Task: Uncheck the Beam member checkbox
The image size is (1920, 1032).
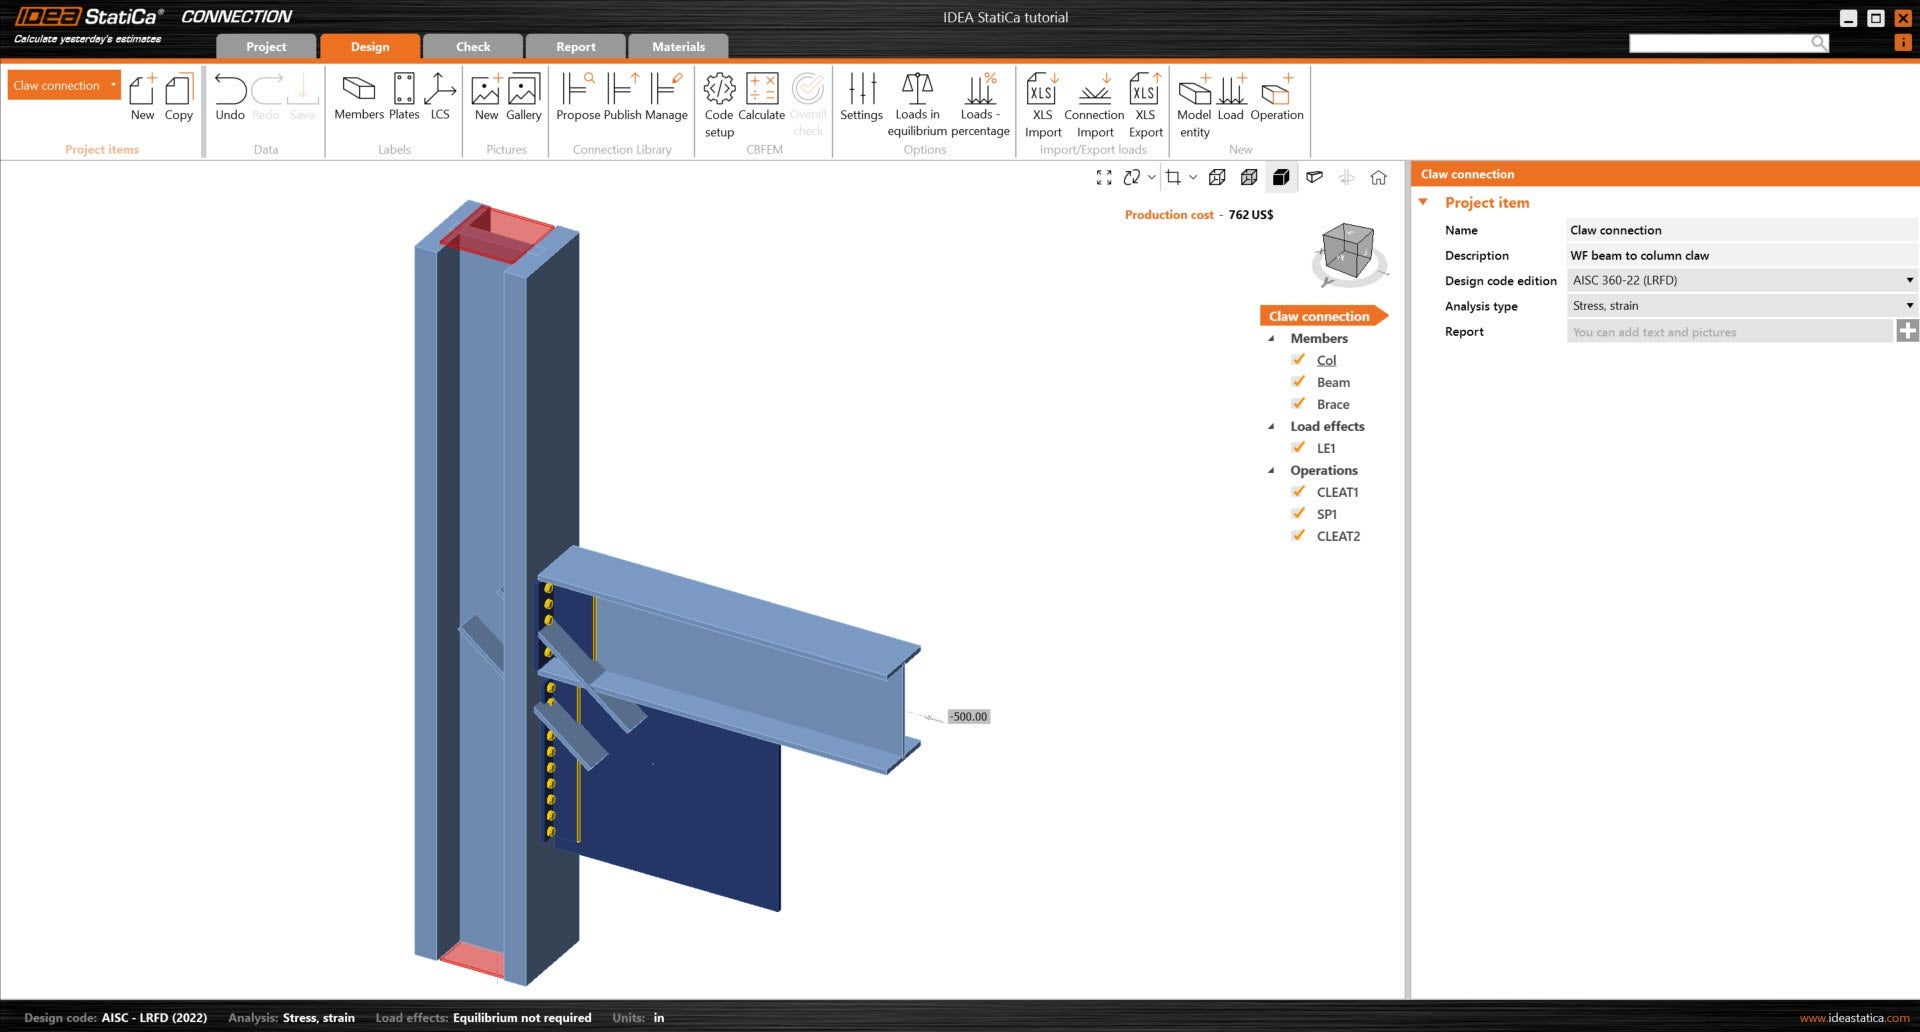Action: point(1298,382)
